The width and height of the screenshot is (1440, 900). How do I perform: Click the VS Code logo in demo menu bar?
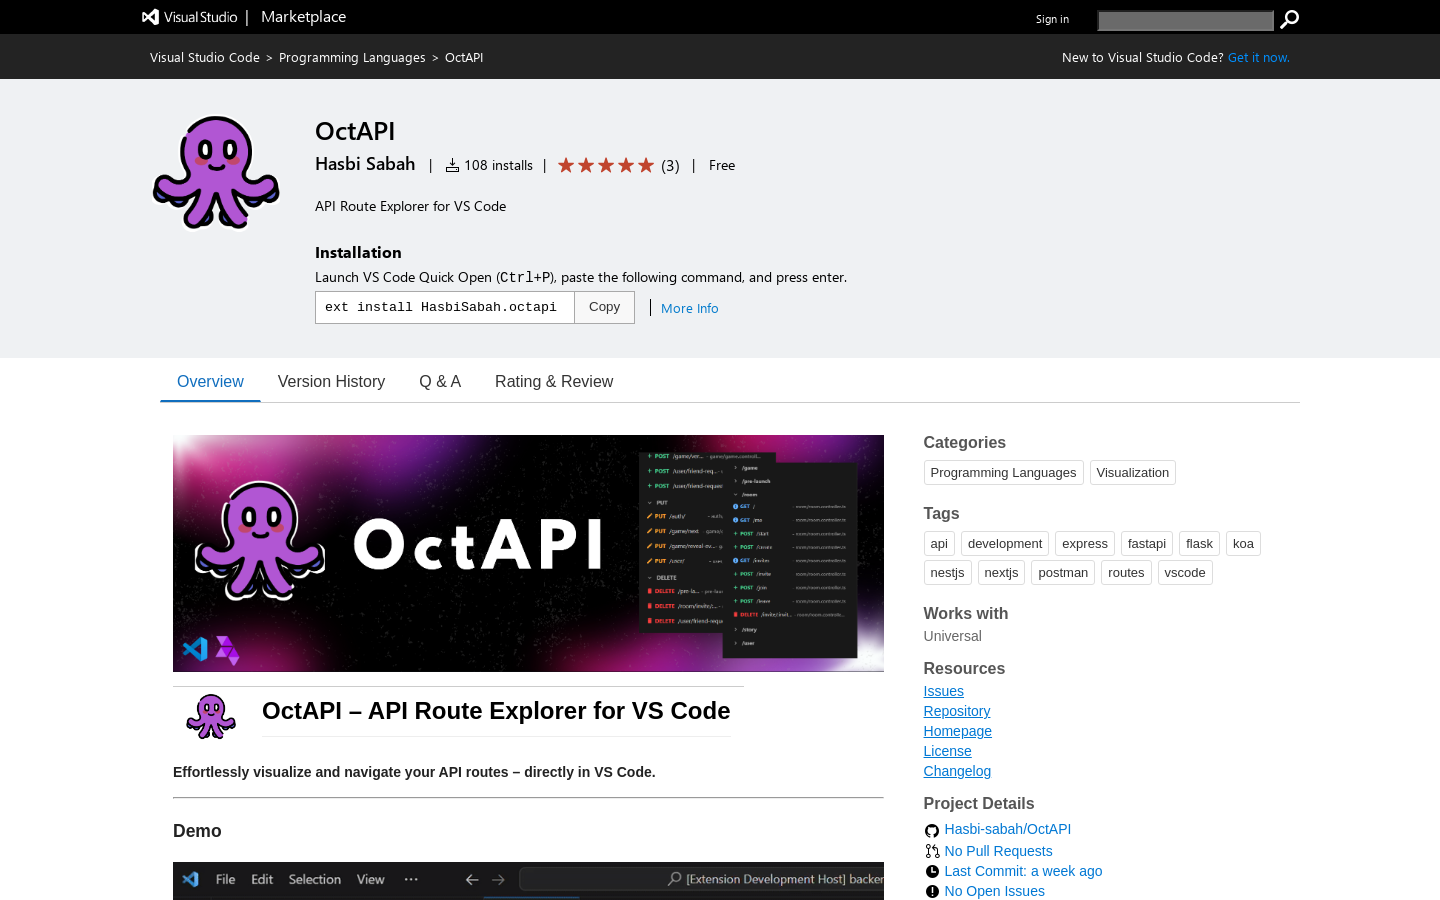pyautogui.click(x=191, y=879)
